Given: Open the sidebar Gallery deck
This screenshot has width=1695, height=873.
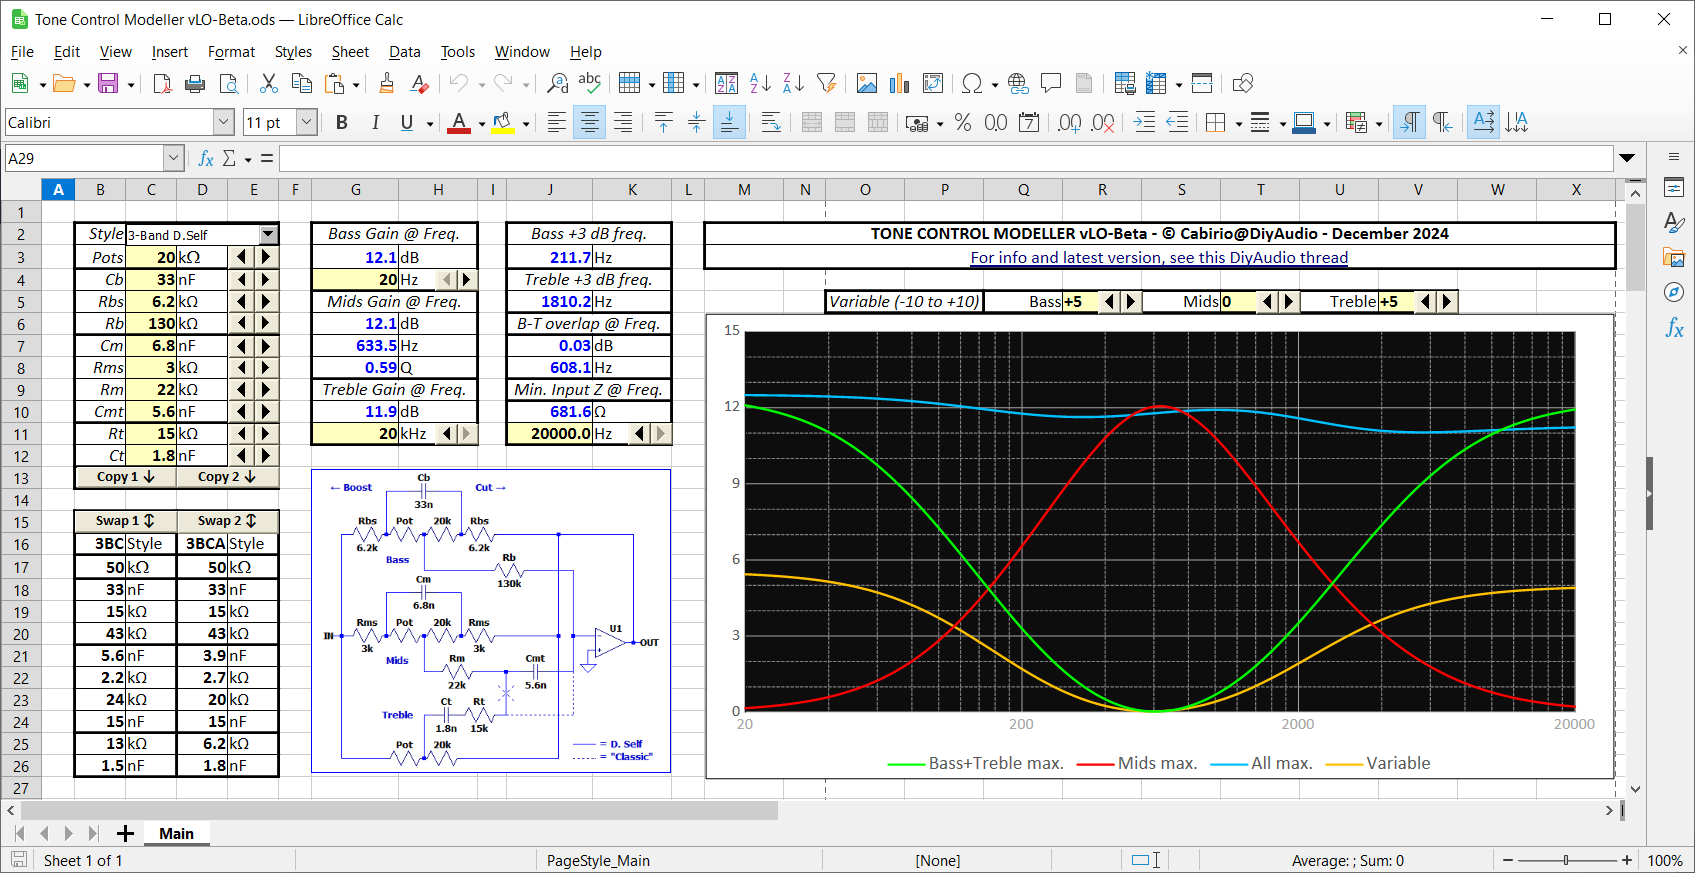Looking at the screenshot, I should point(1674,257).
